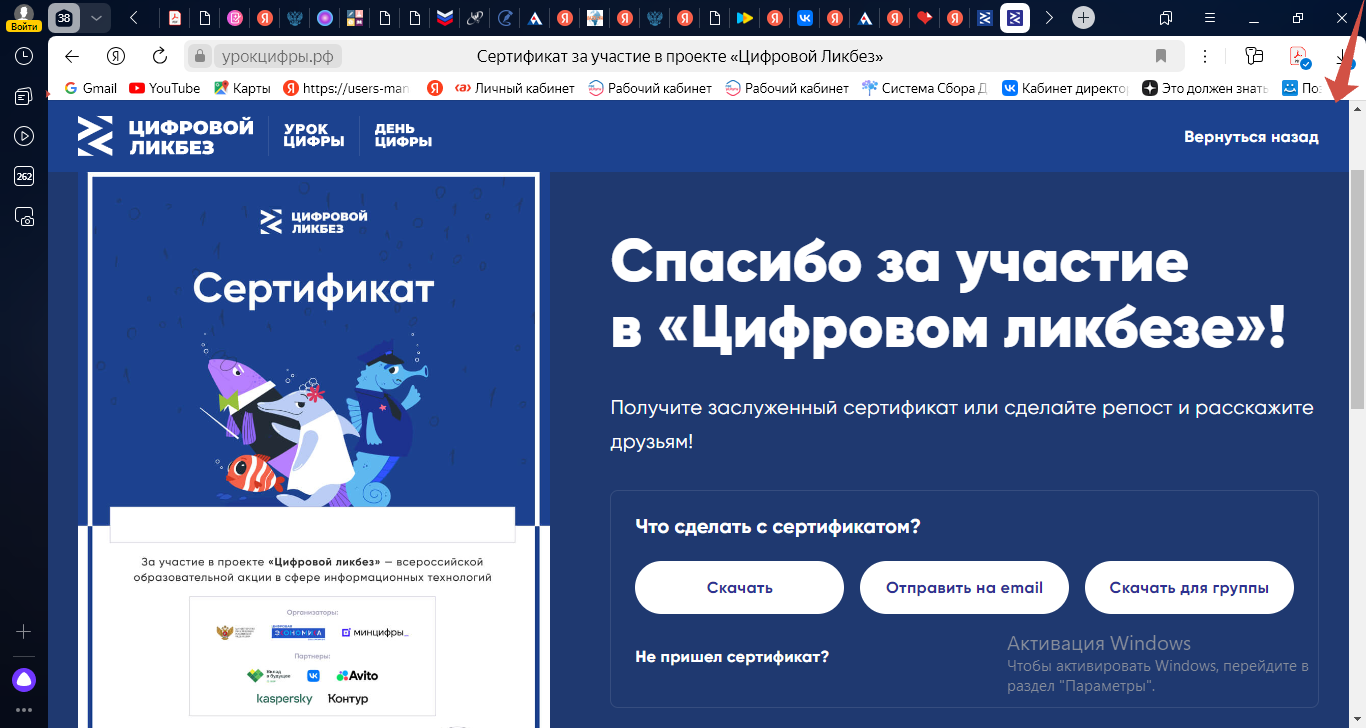This screenshot has width=1366, height=728.
Task: Go to День цифры in site header
Action: point(403,136)
